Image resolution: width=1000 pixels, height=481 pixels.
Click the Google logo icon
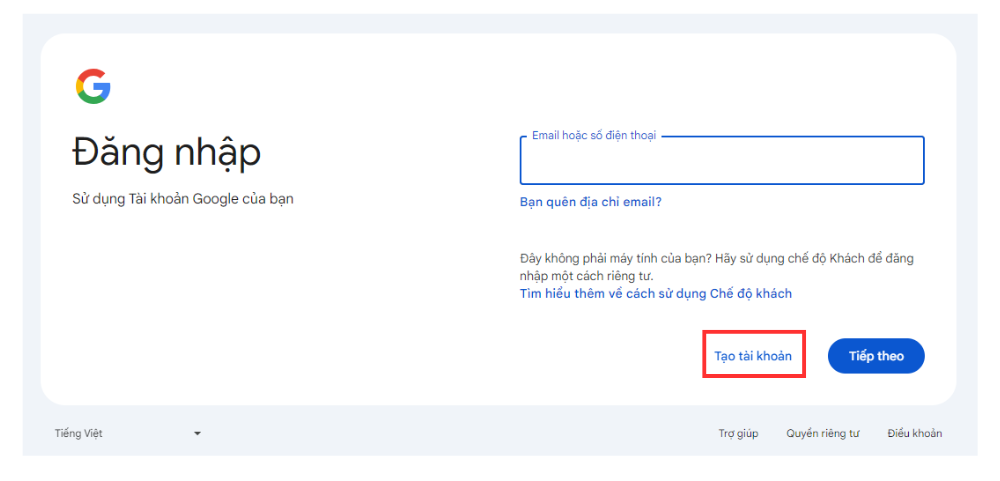(x=93, y=86)
